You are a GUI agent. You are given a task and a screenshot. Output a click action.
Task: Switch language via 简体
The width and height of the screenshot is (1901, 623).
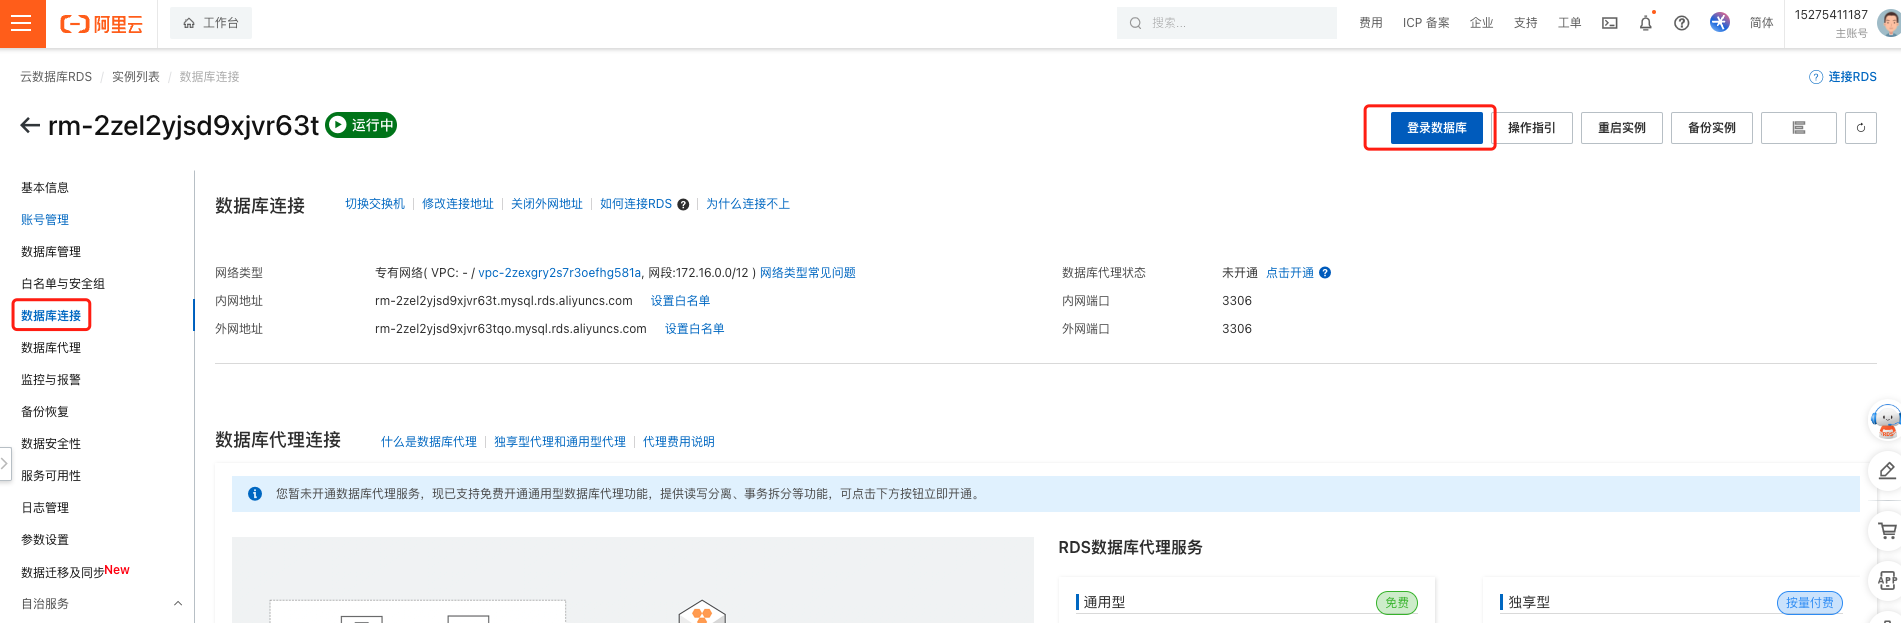click(1762, 23)
